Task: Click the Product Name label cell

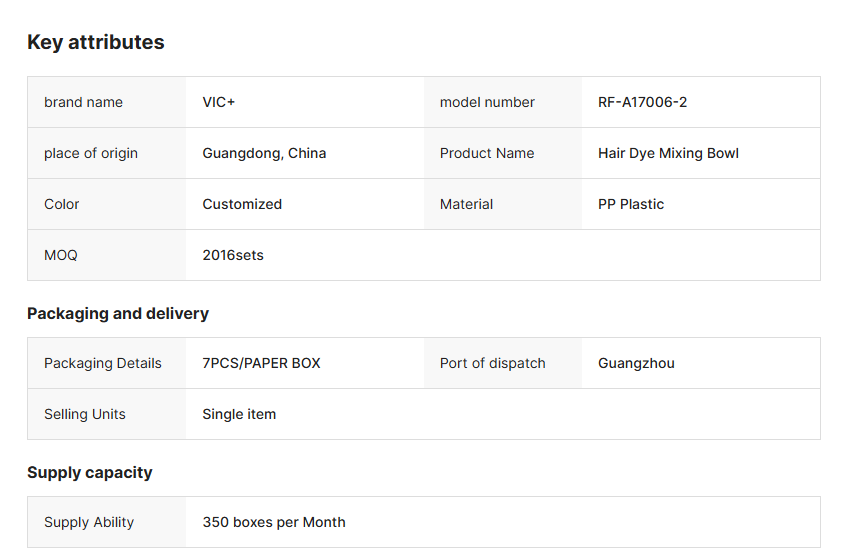Action: (487, 153)
